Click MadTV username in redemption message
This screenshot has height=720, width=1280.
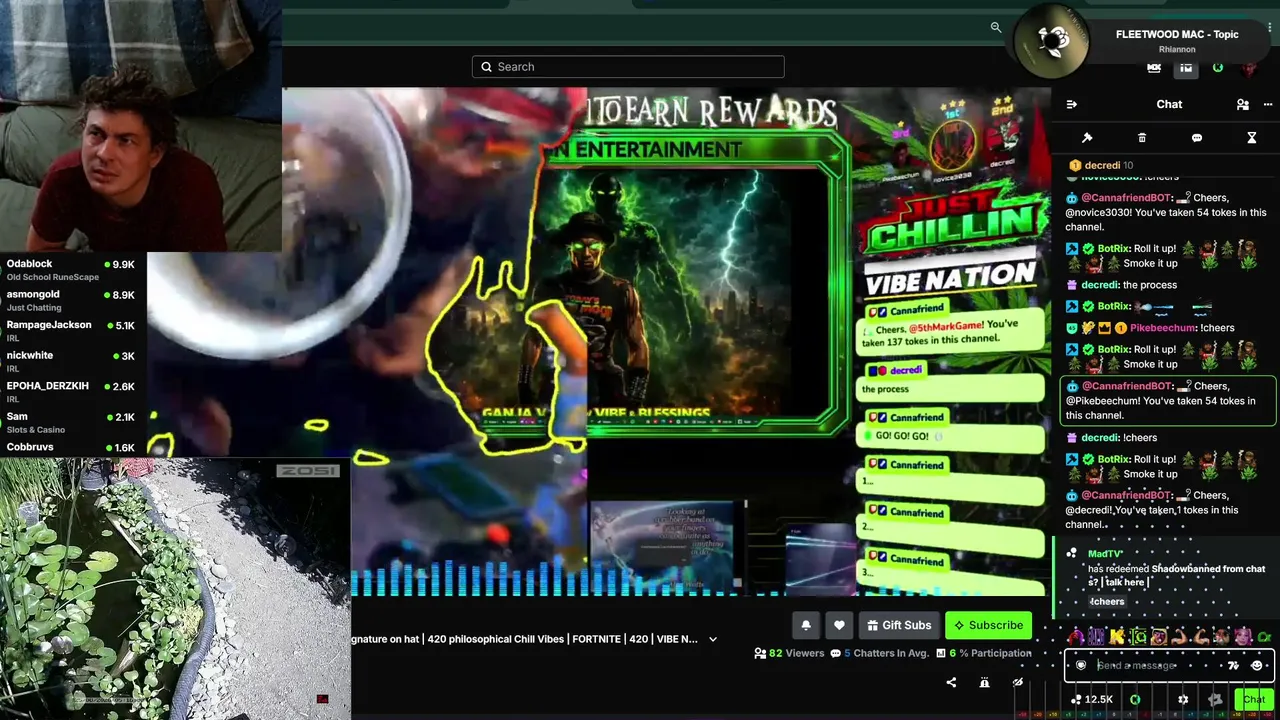click(1105, 553)
